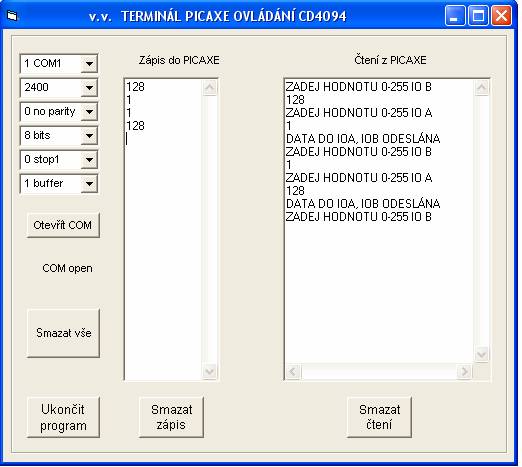Click up arrow of the Čtení vertical scrollbar
522x467 pixels.
pyautogui.click(x=481, y=88)
